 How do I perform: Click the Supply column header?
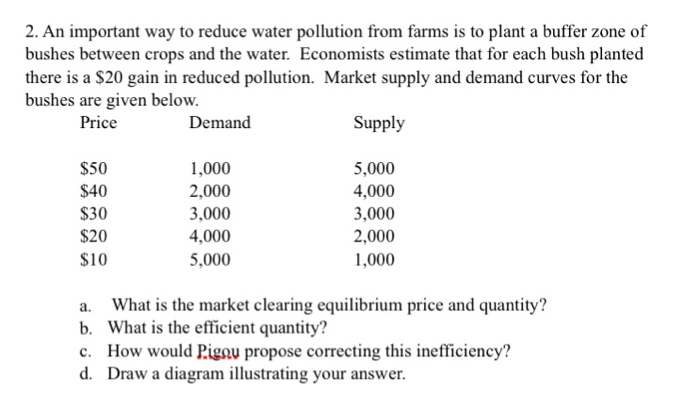379,123
